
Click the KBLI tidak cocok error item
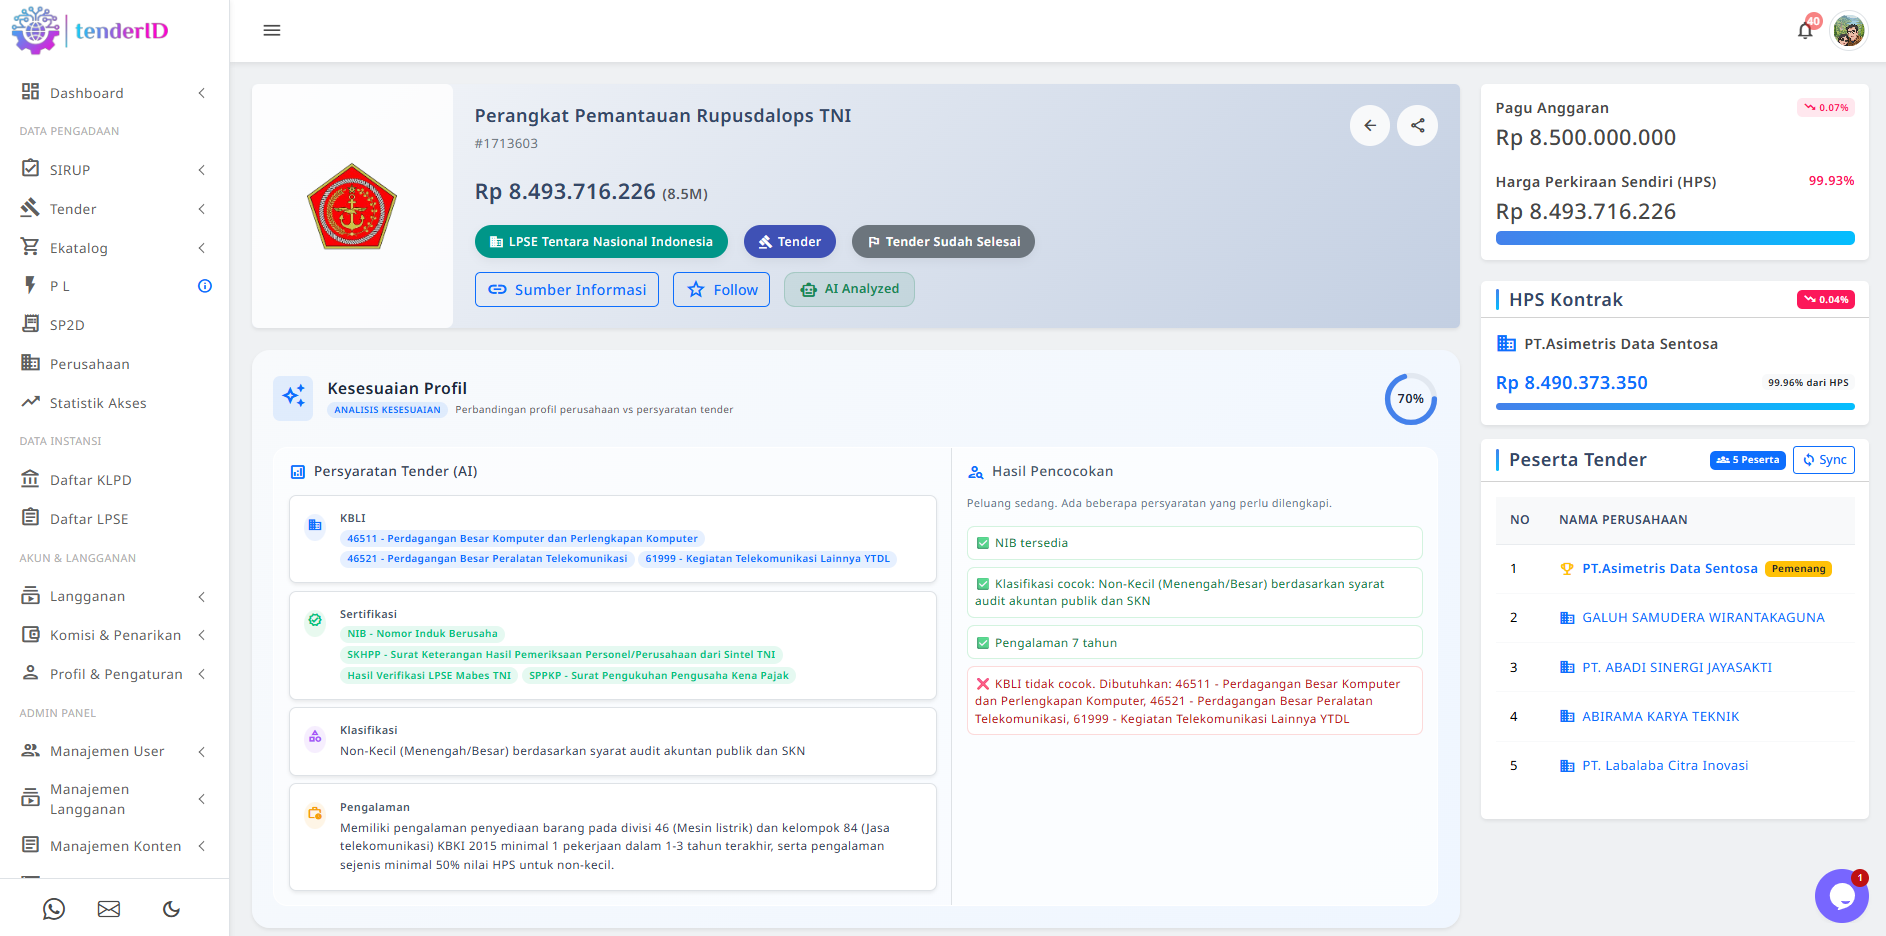pos(1195,701)
